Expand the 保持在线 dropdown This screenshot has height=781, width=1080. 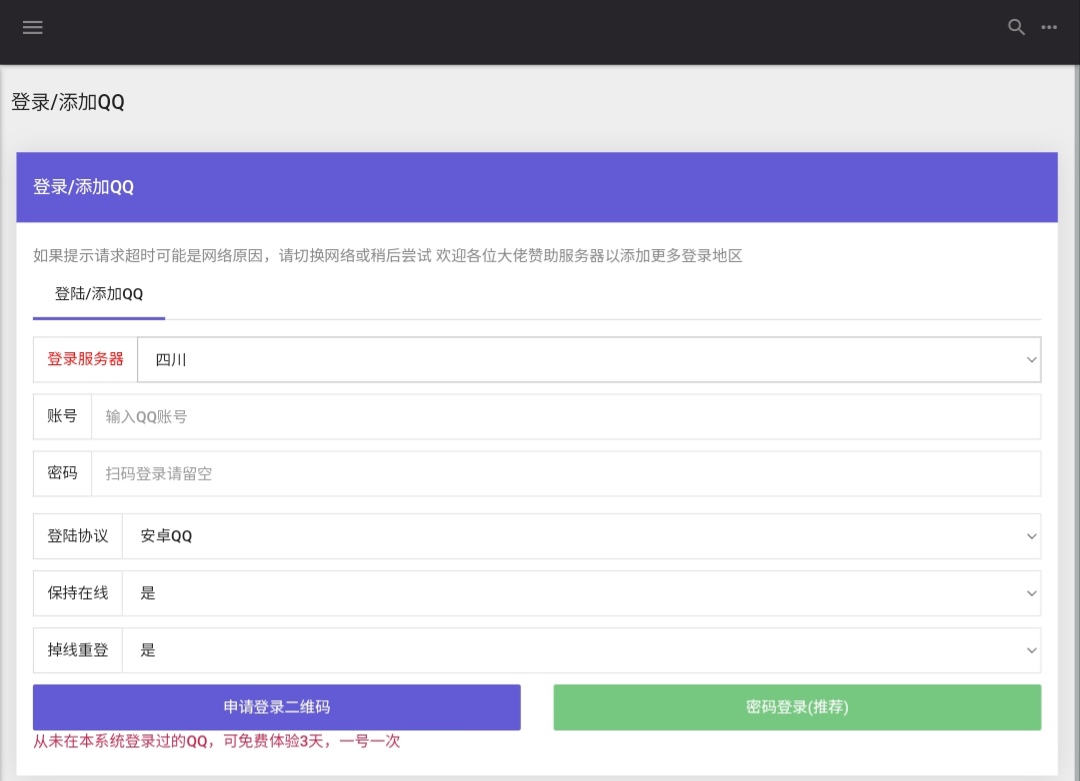580,593
